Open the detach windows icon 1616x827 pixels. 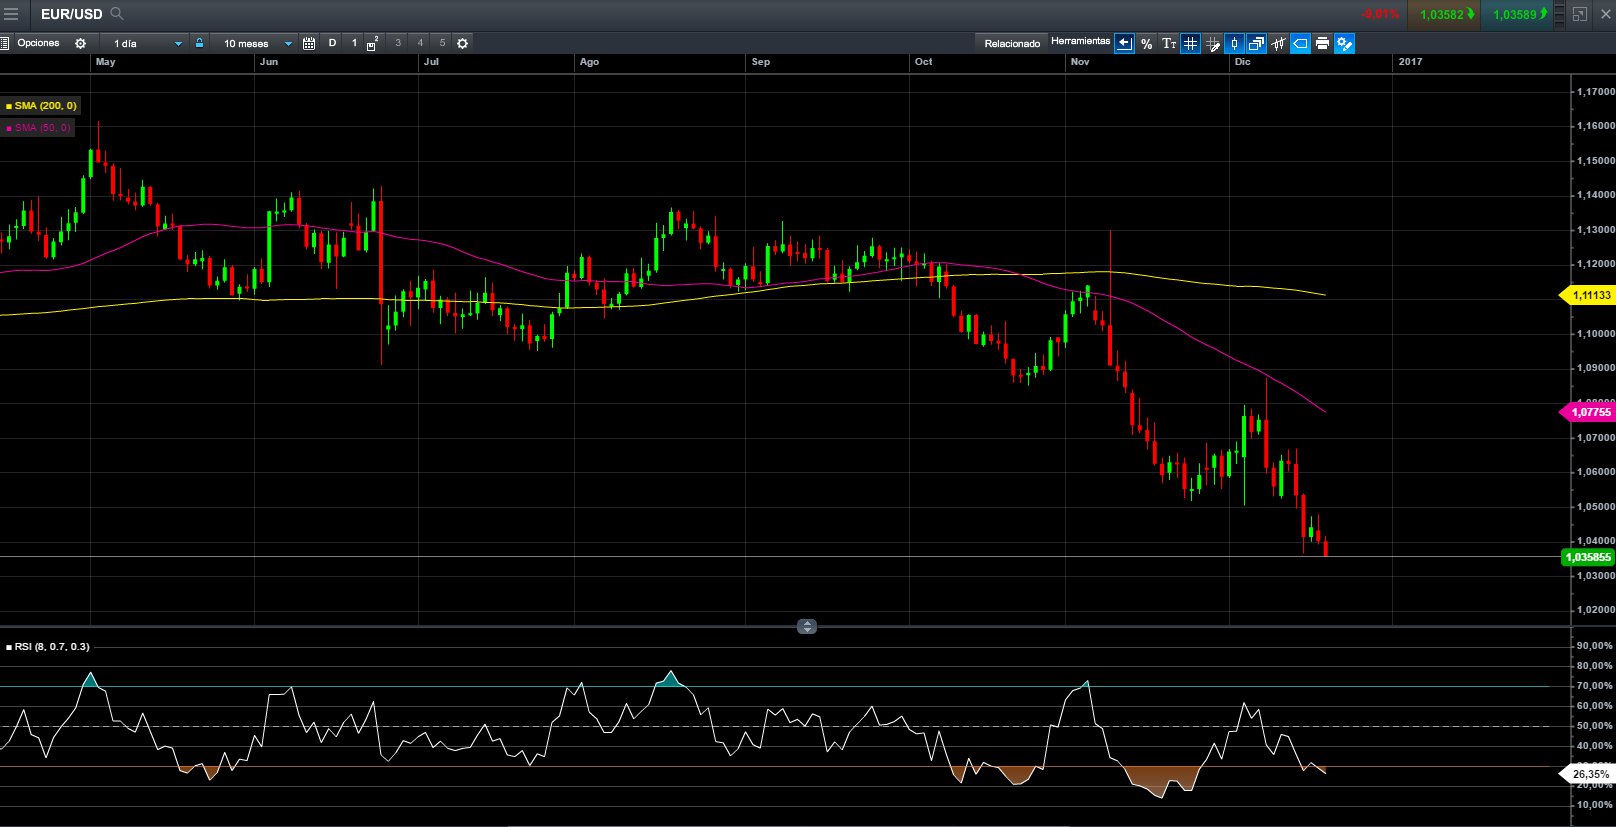click(x=1256, y=43)
